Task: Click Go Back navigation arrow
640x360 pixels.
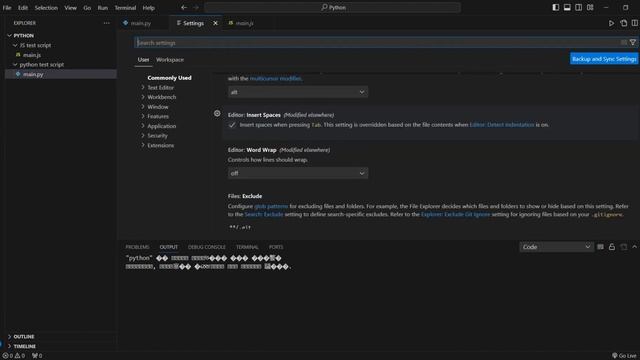Action: tap(184, 7)
